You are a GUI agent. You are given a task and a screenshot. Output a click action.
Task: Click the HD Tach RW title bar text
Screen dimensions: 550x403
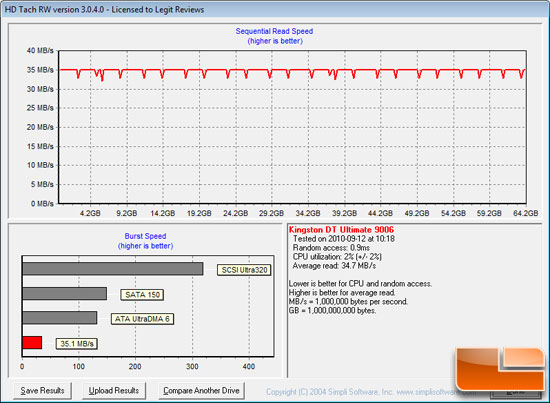[x=104, y=9]
